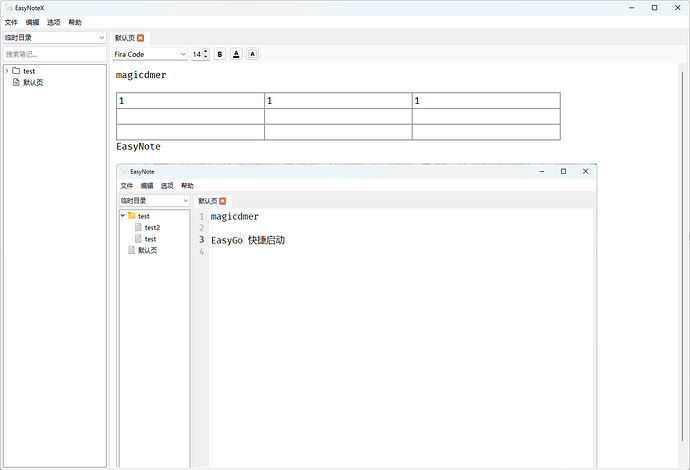The image size is (690, 470).
Task: Open the Fira Code font dropdown
Action: coord(150,54)
